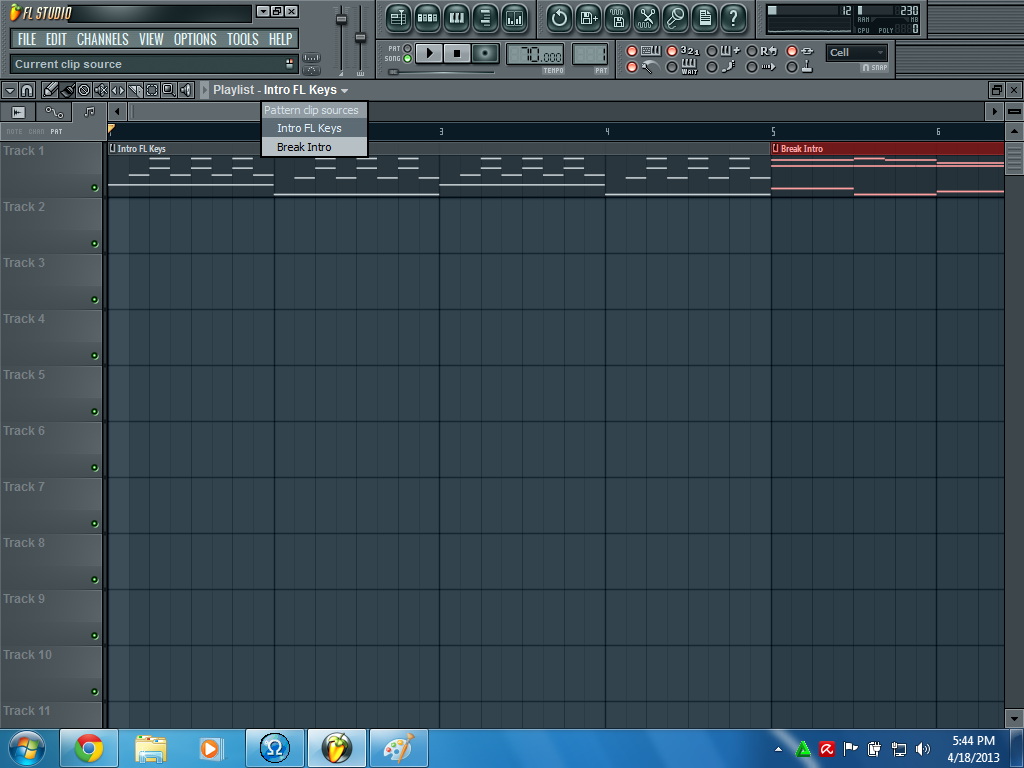The height and width of the screenshot is (768, 1024).
Task: Open the CHANNELS menu
Action: (103, 39)
